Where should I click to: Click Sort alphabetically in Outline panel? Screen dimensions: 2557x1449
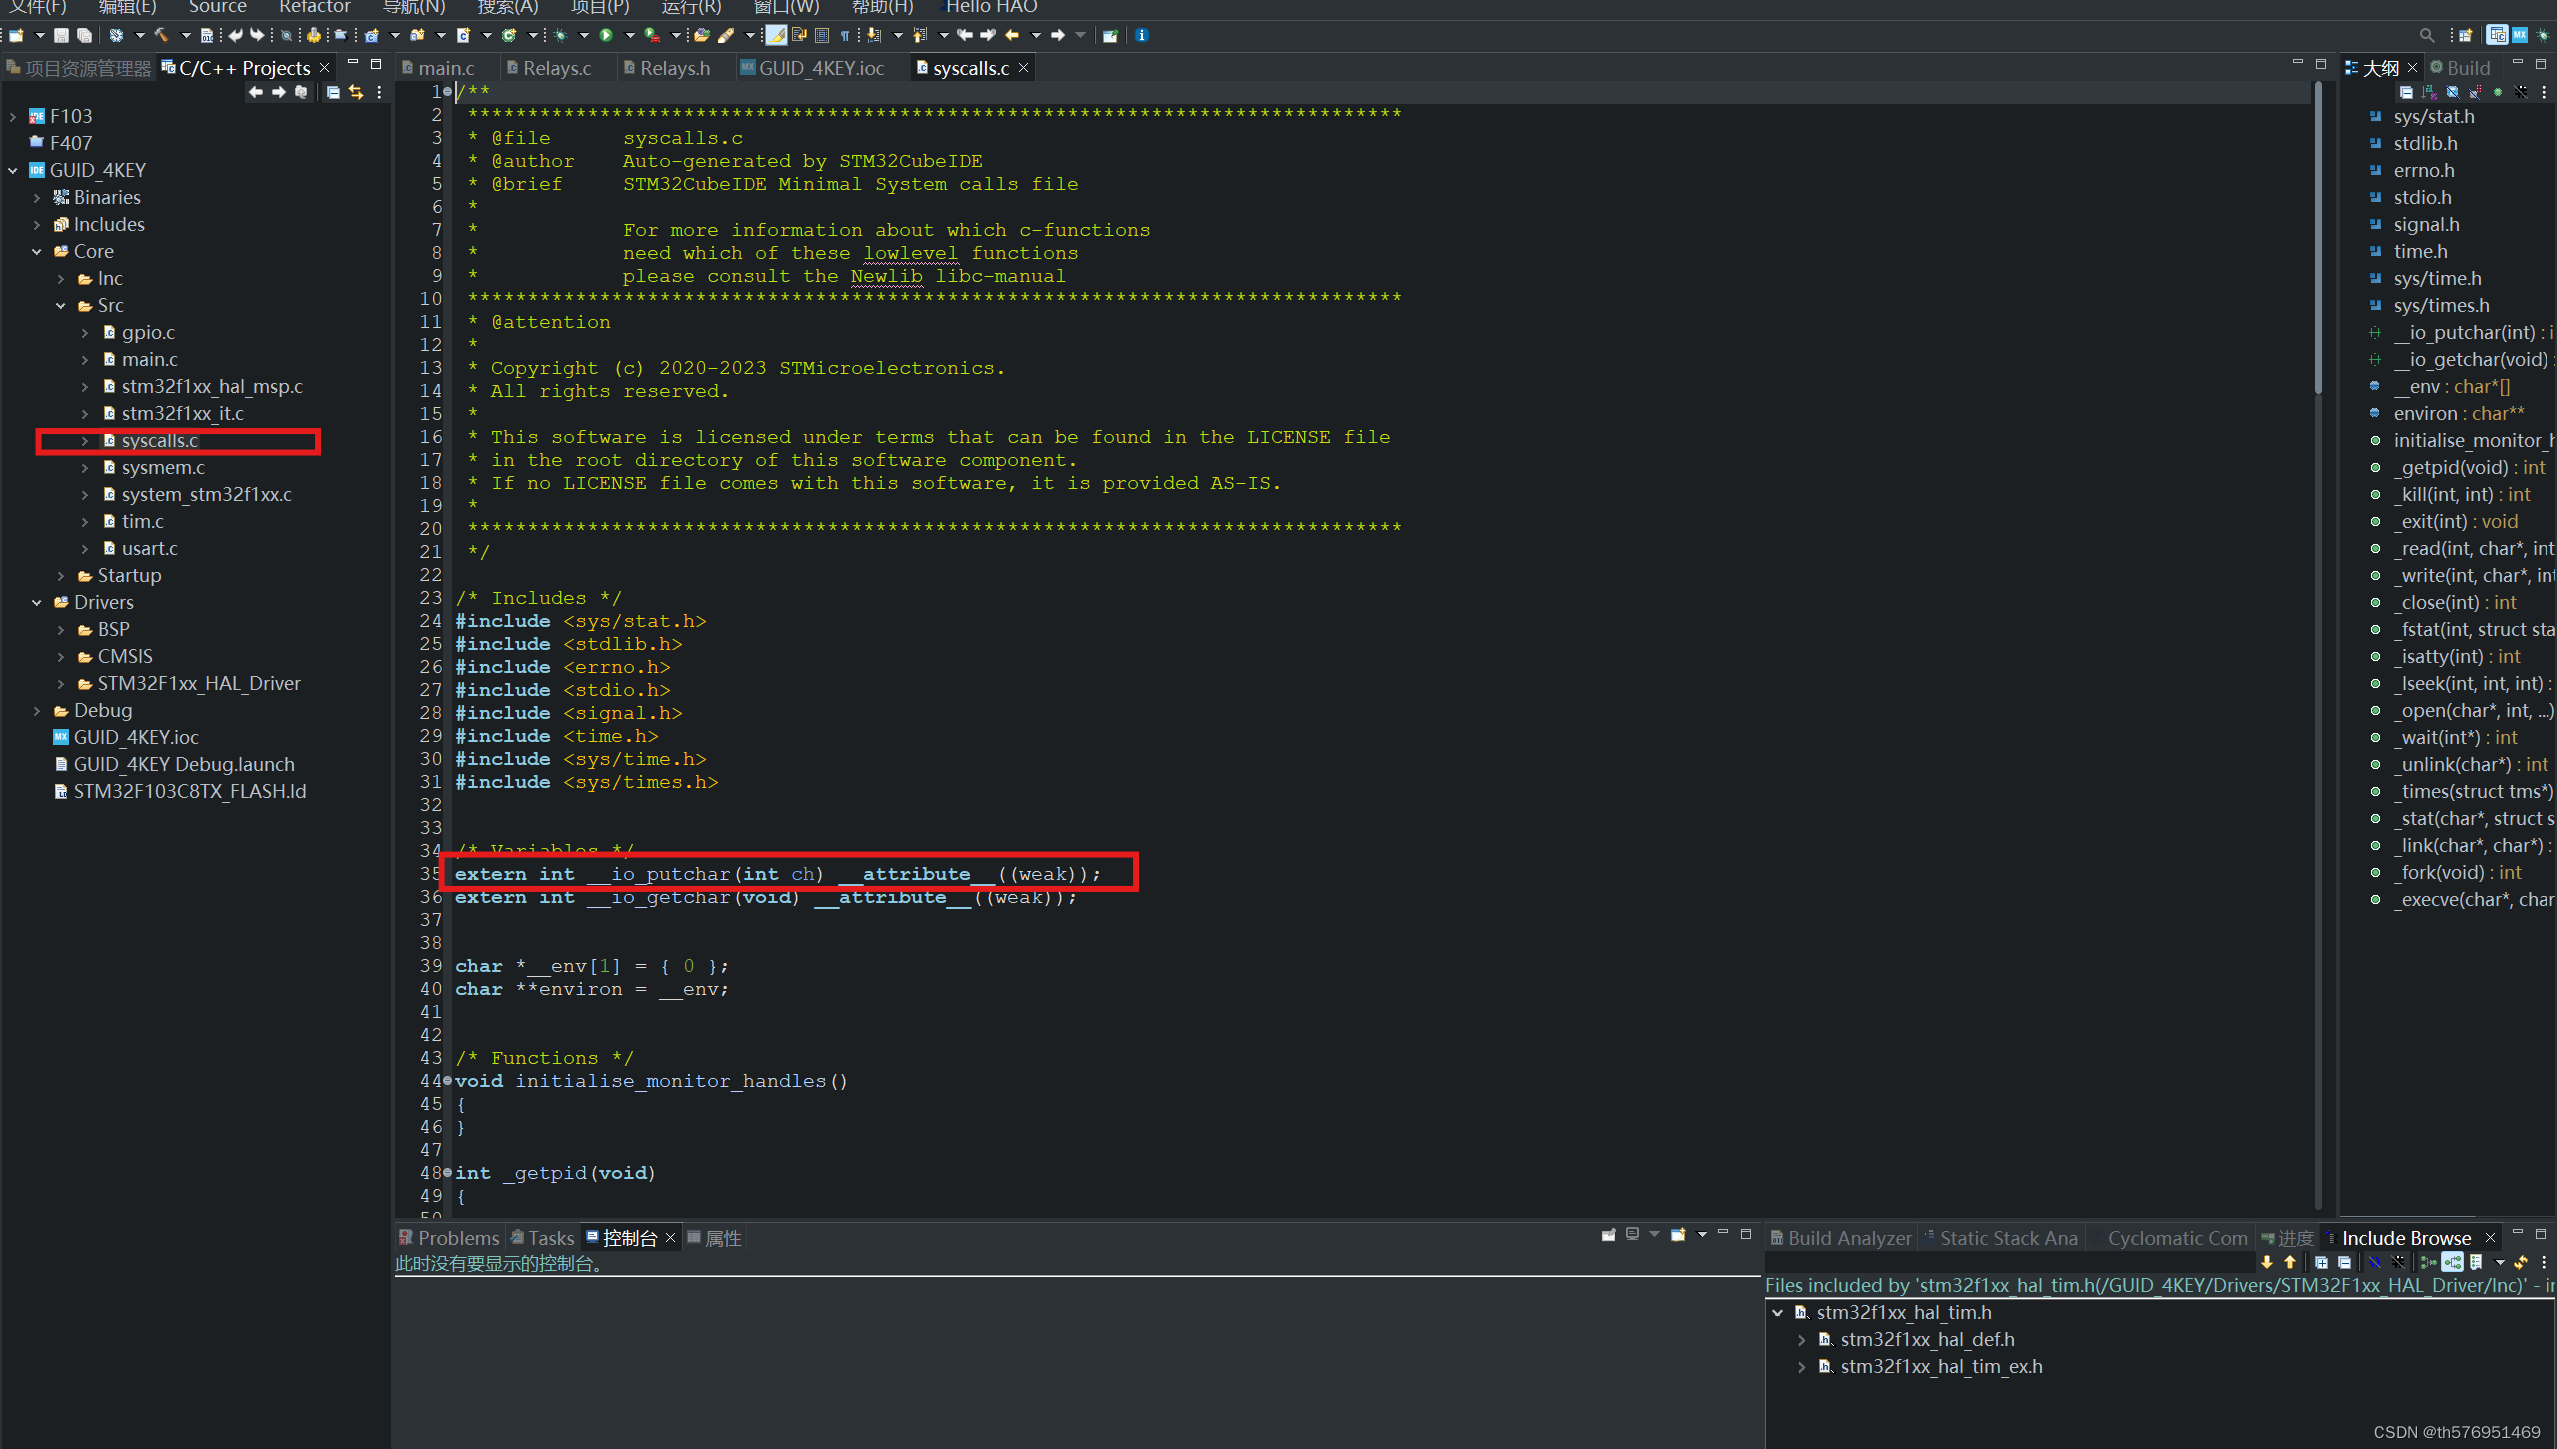click(2429, 92)
